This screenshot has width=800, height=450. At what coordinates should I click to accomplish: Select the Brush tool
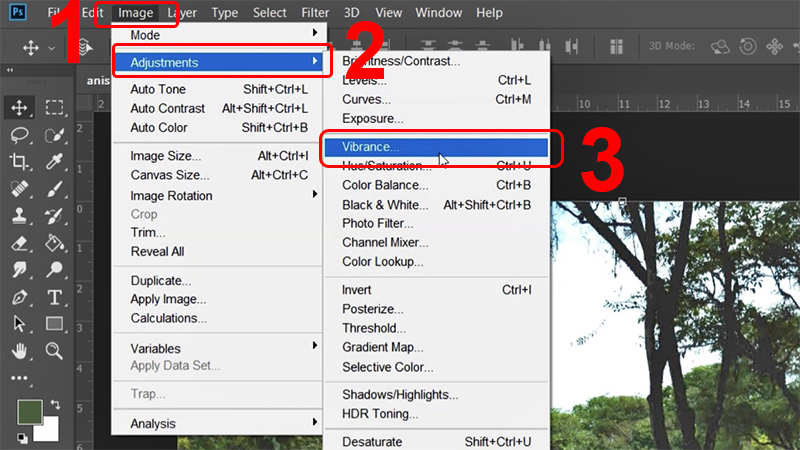point(55,188)
